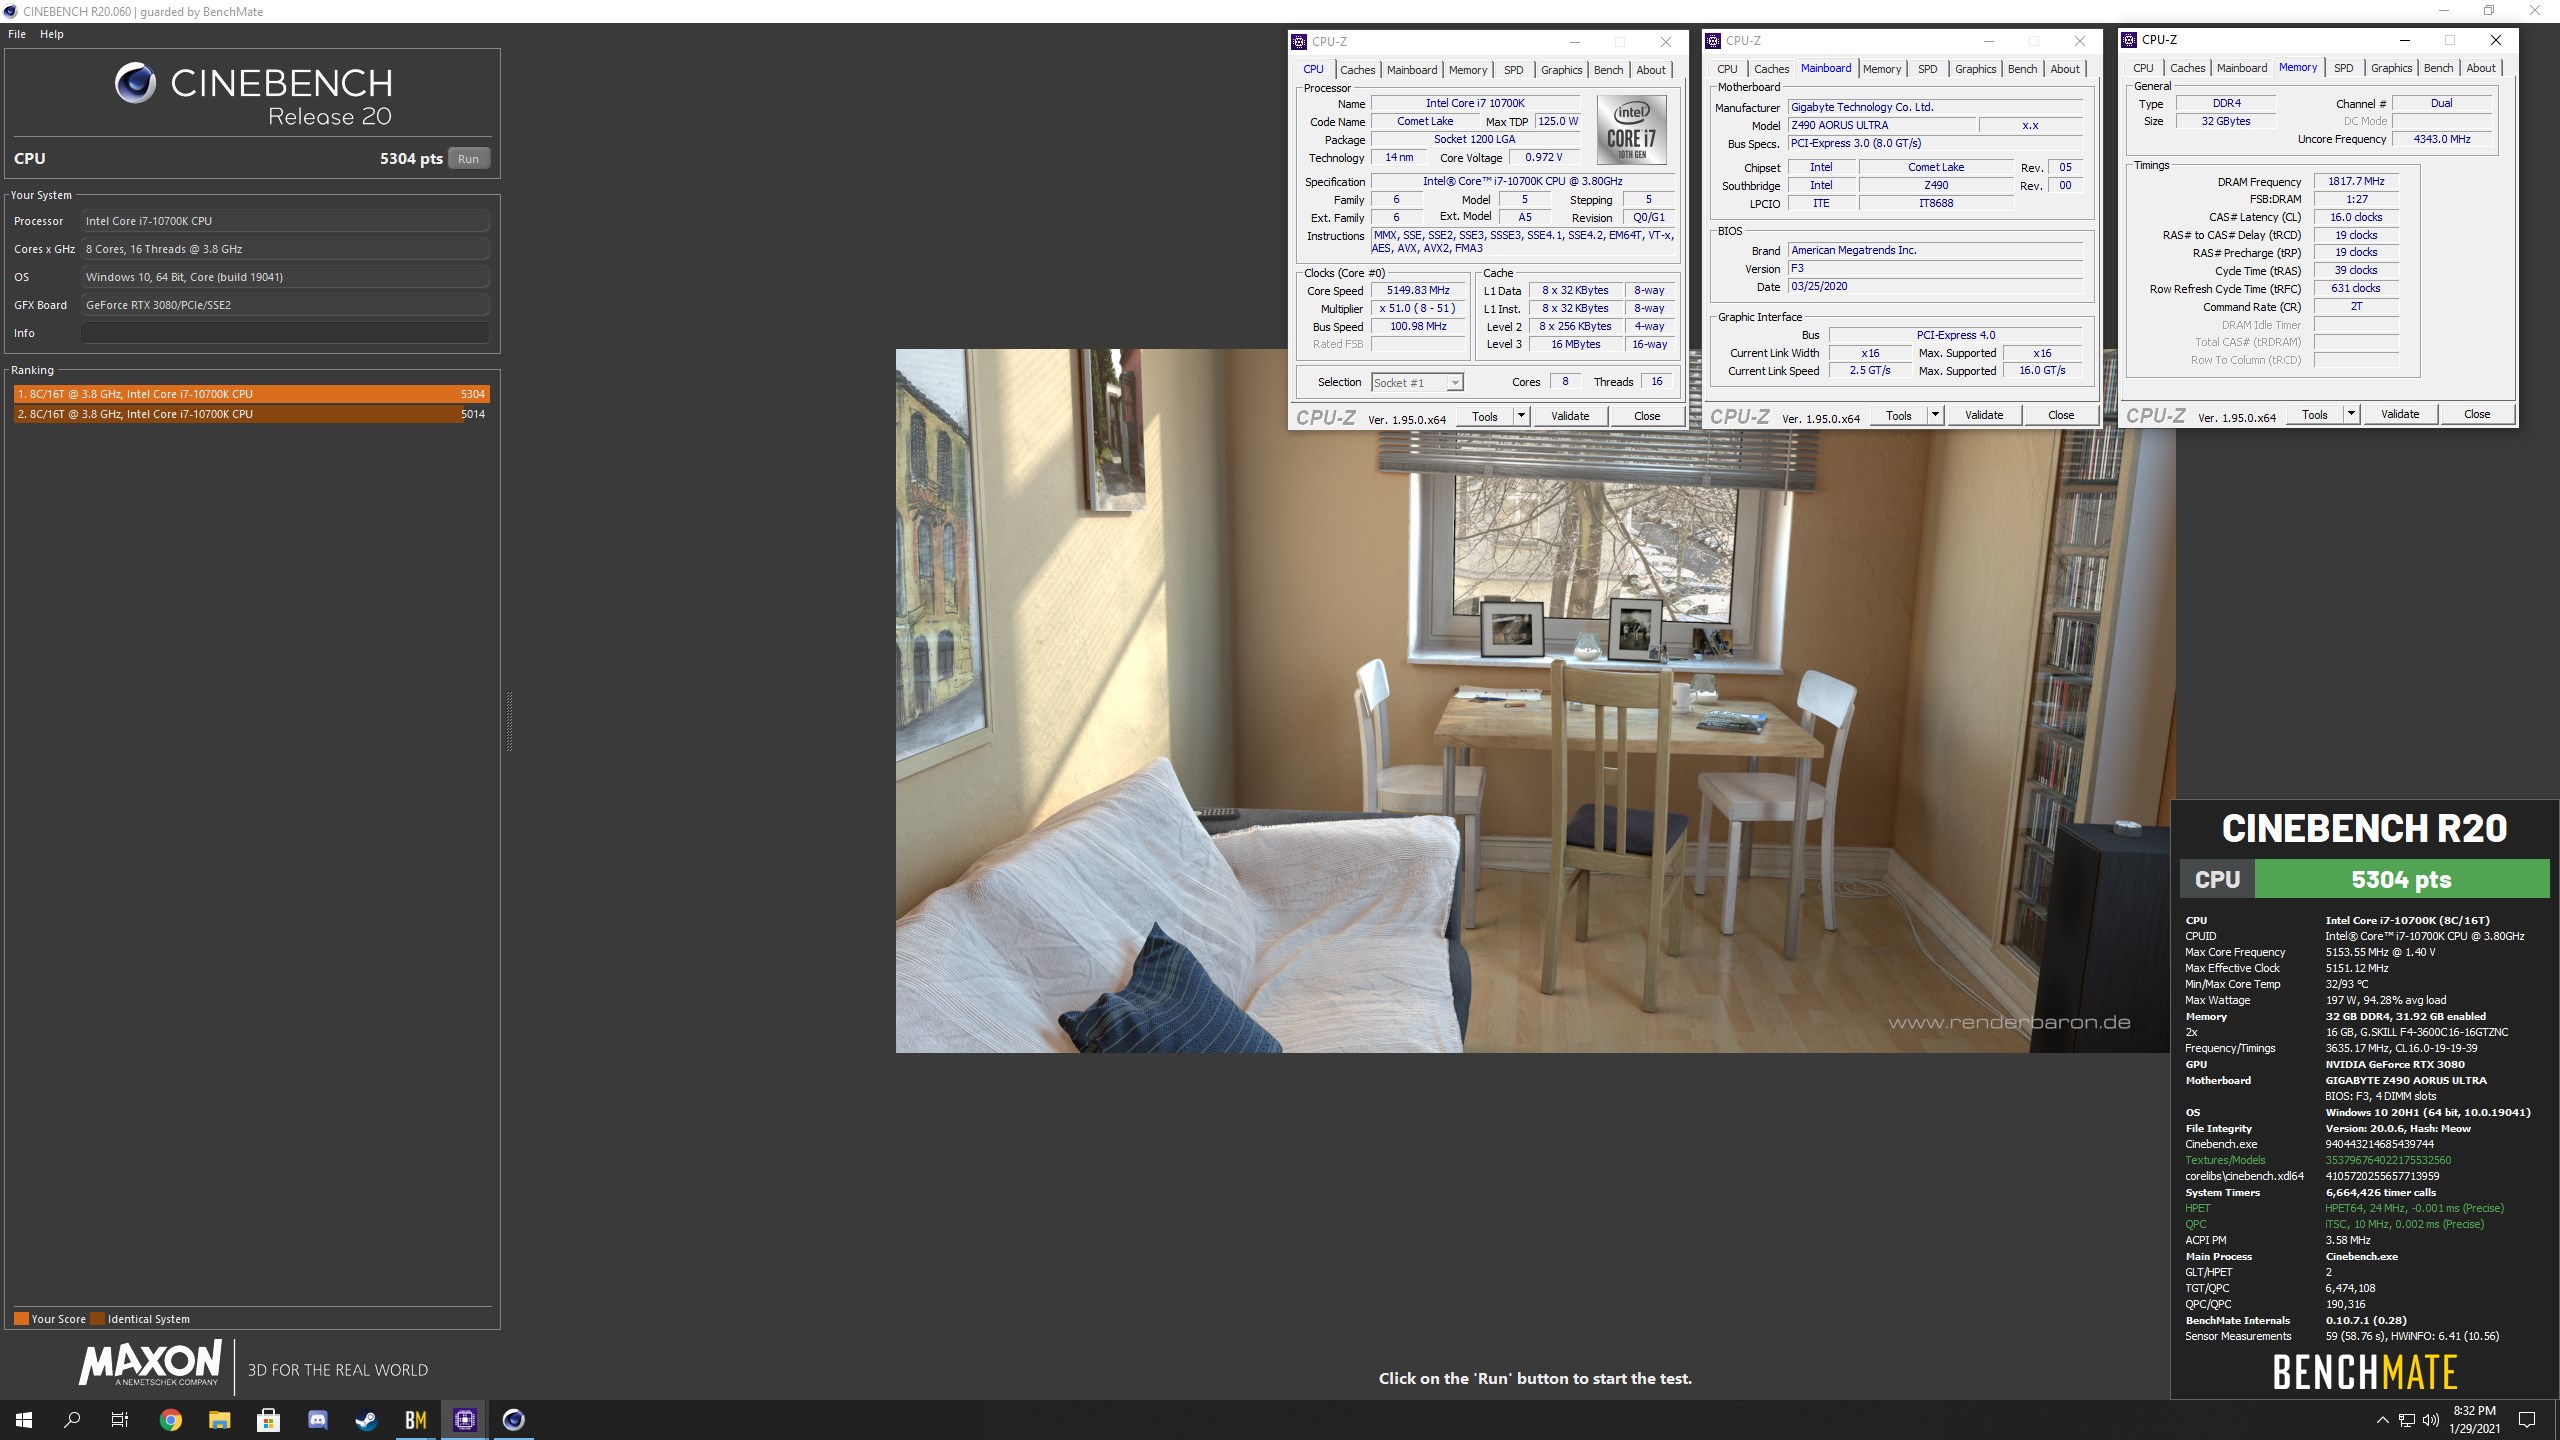
Task: Open Discord from the taskbar
Action: tap(317, 1419)
